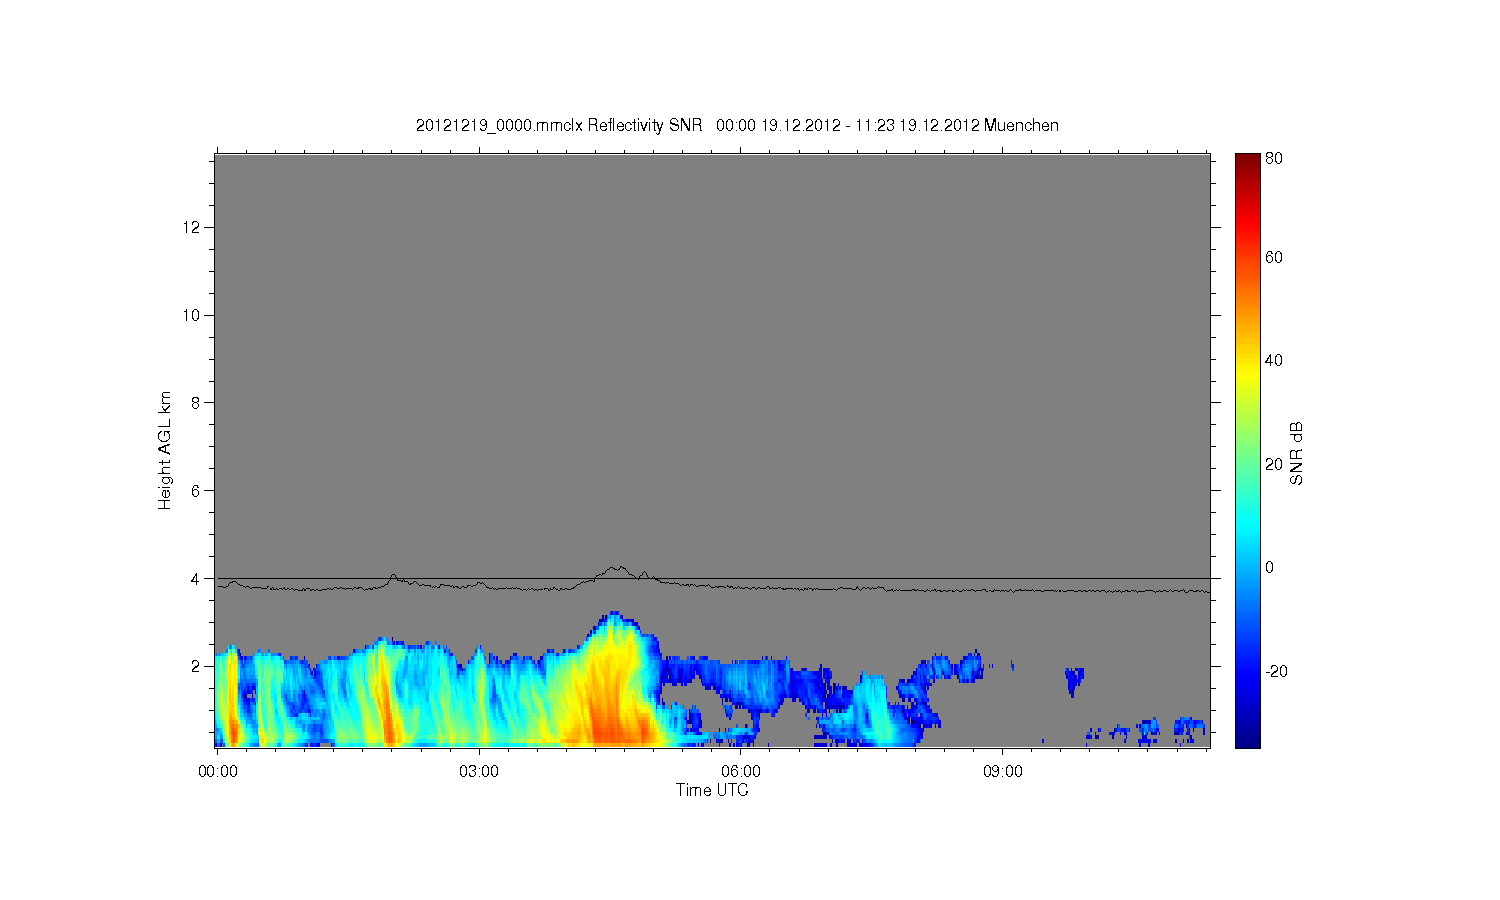The image size is (1500, 900).
Task: Click the 09:00 time tick label
Action: click(1003, 771)
